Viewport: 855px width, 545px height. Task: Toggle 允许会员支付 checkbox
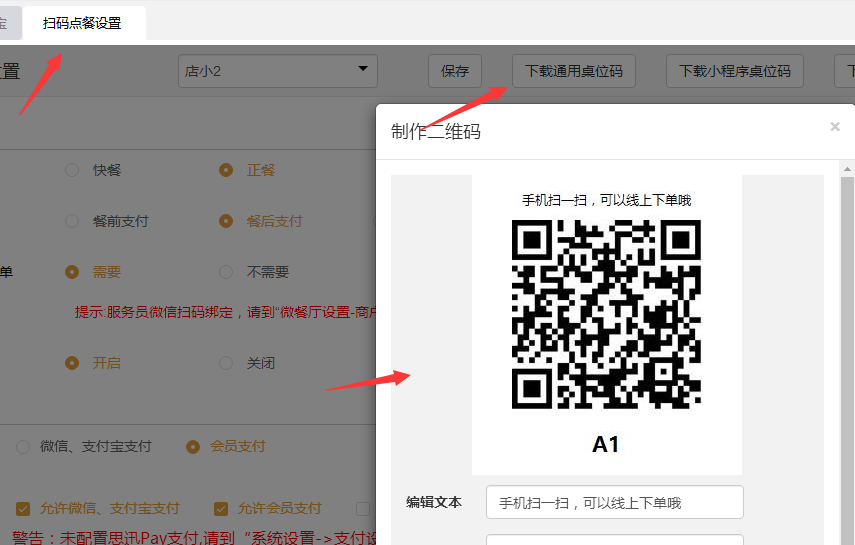(x=221, y=508)
